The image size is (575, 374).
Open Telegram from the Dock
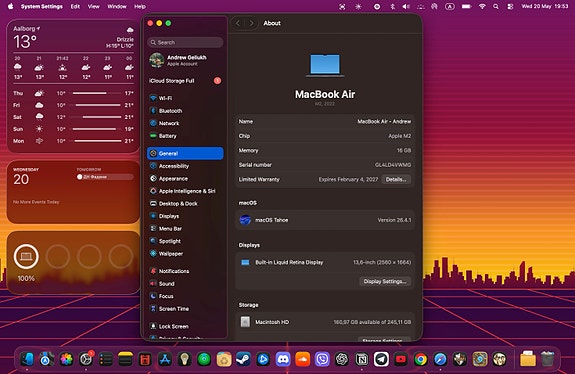coord(381,359)
